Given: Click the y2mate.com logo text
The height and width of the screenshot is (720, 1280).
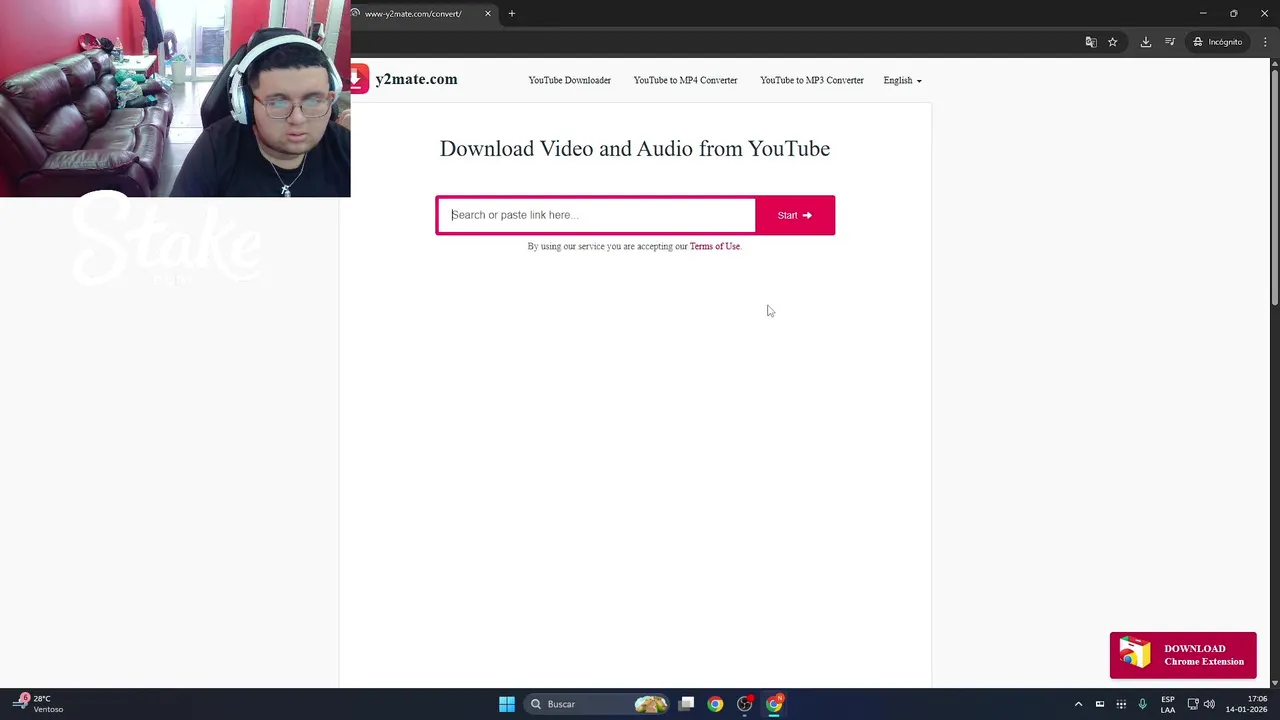Looking at the screenshot, I should (416, 79).
